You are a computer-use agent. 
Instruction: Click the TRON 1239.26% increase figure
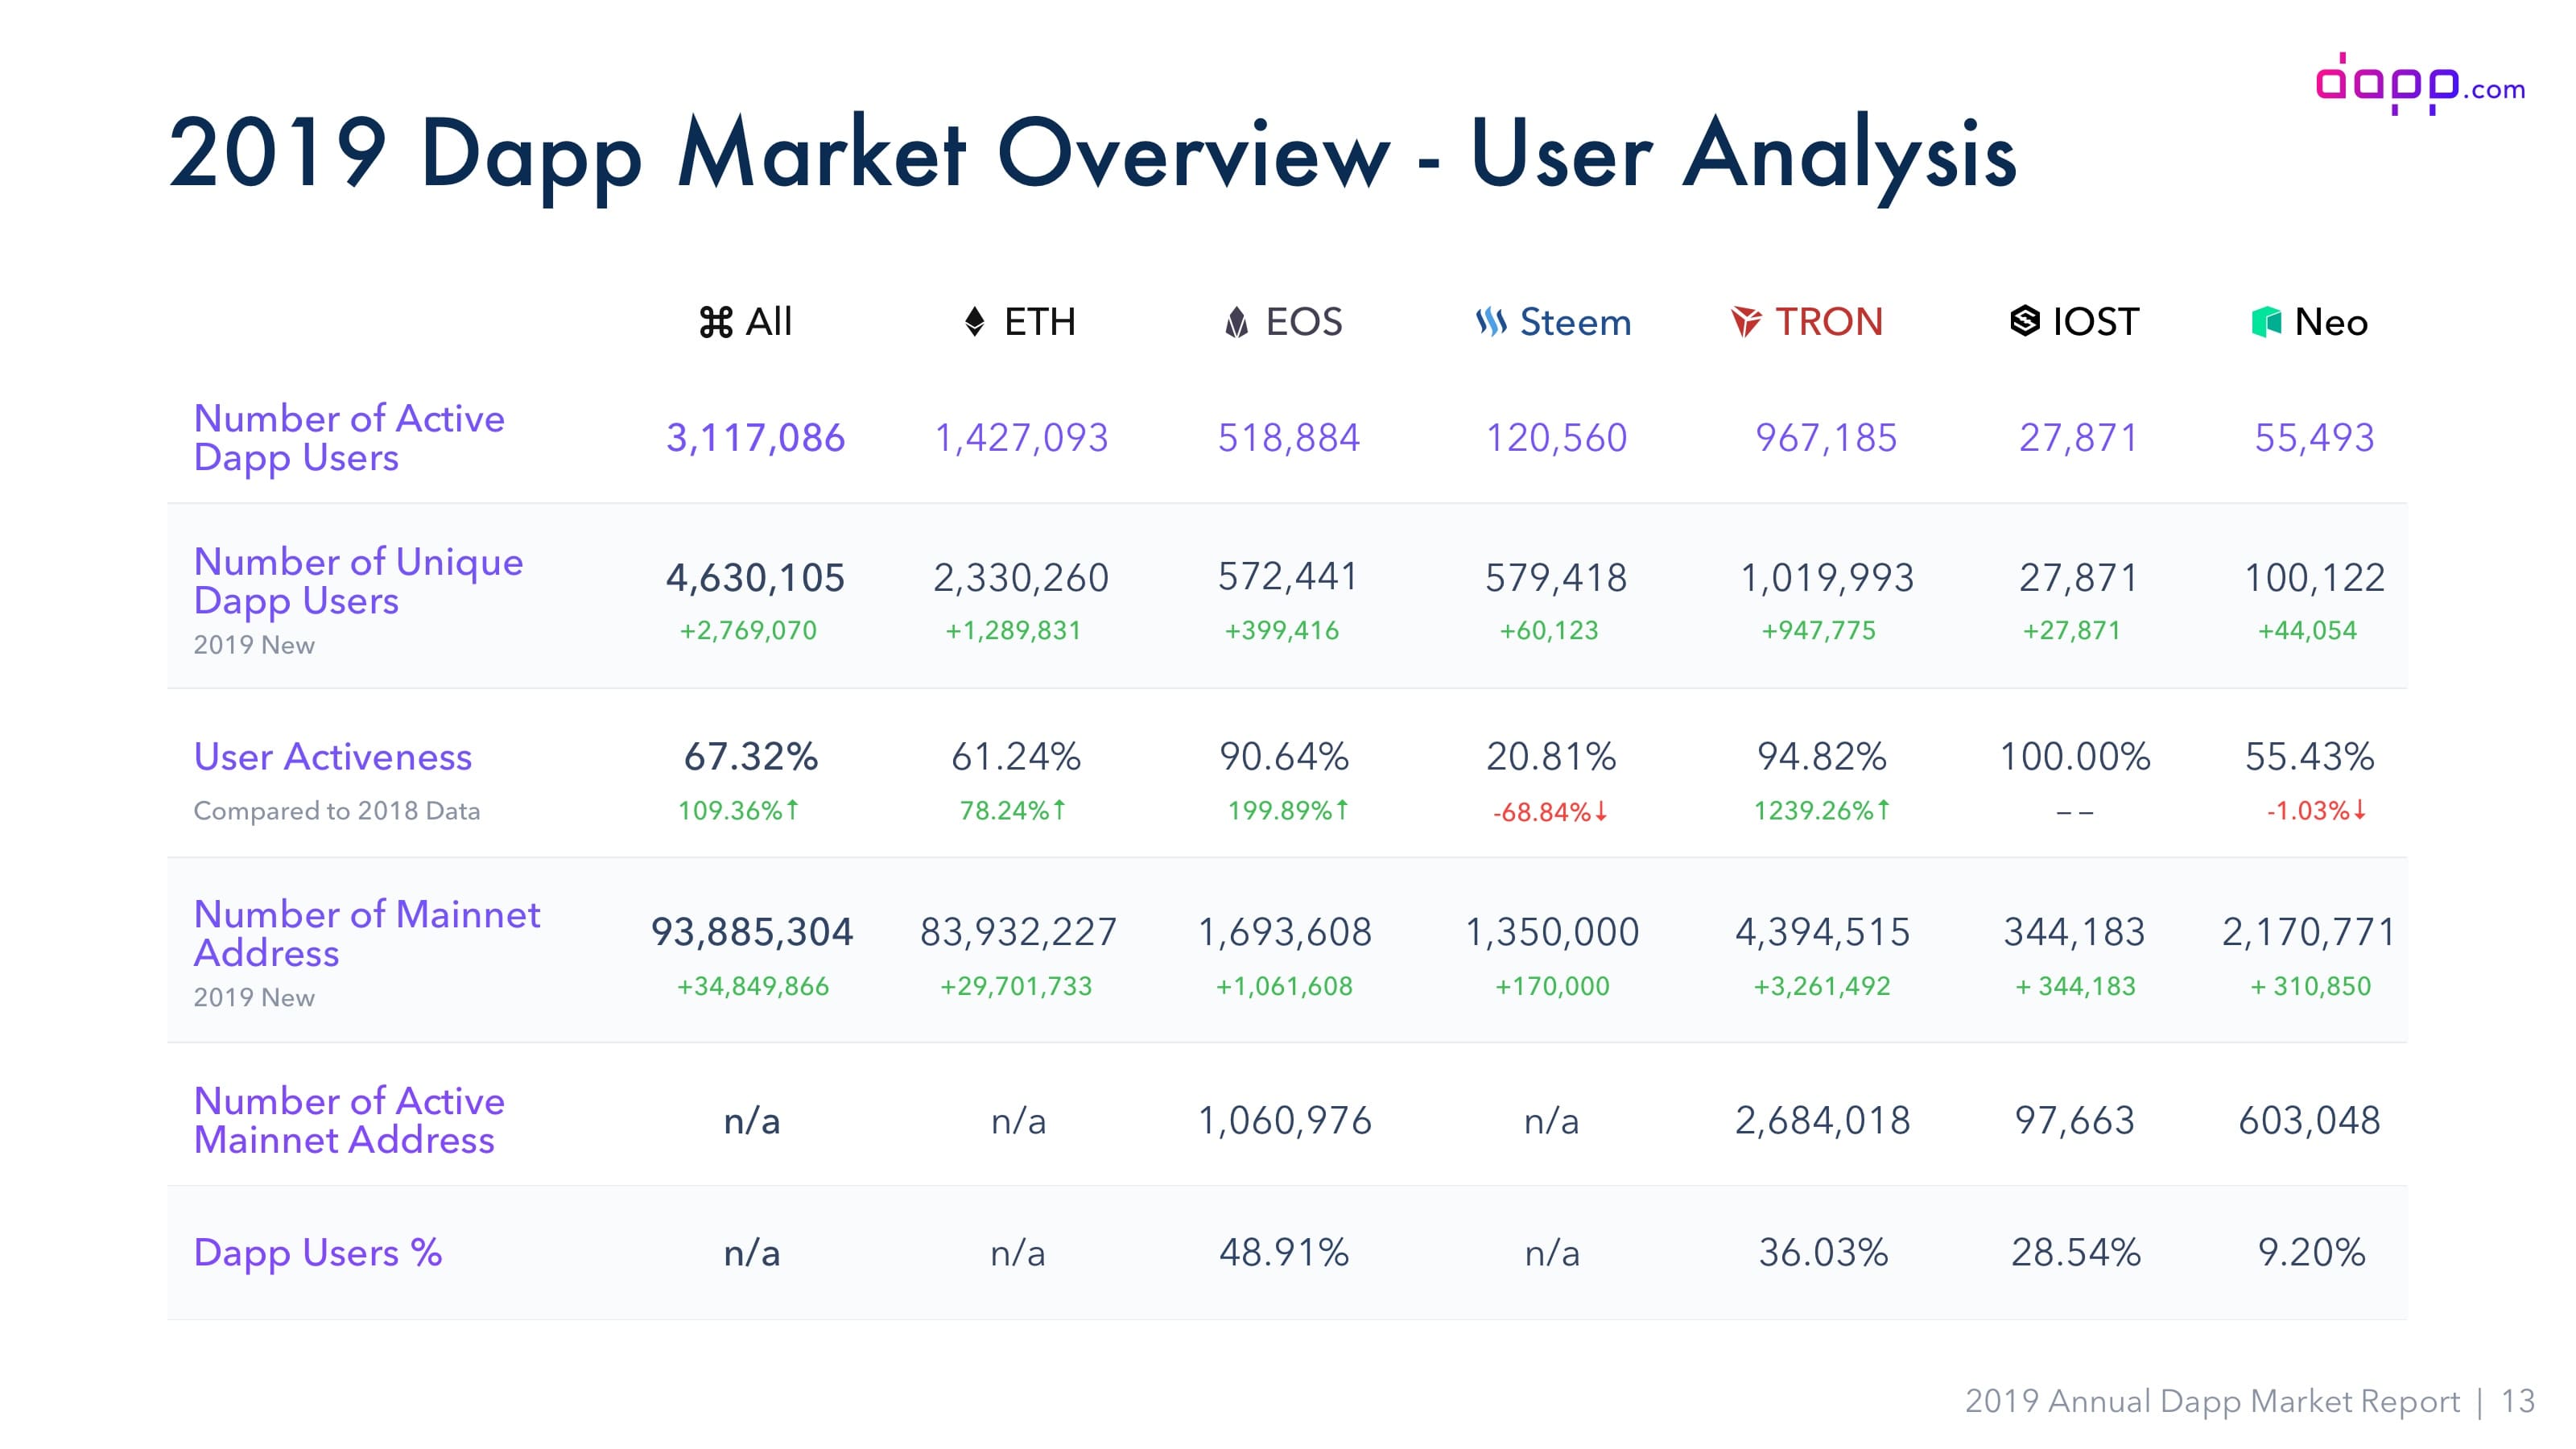click(x=1821, y=810)
